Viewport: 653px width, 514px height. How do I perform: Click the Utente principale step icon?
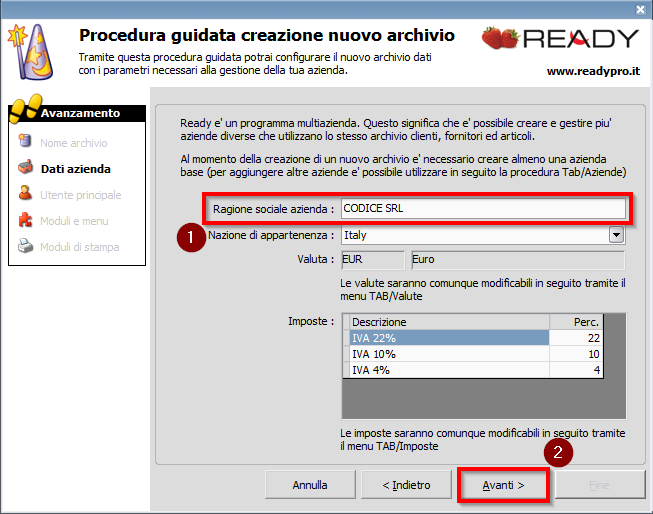25,195
